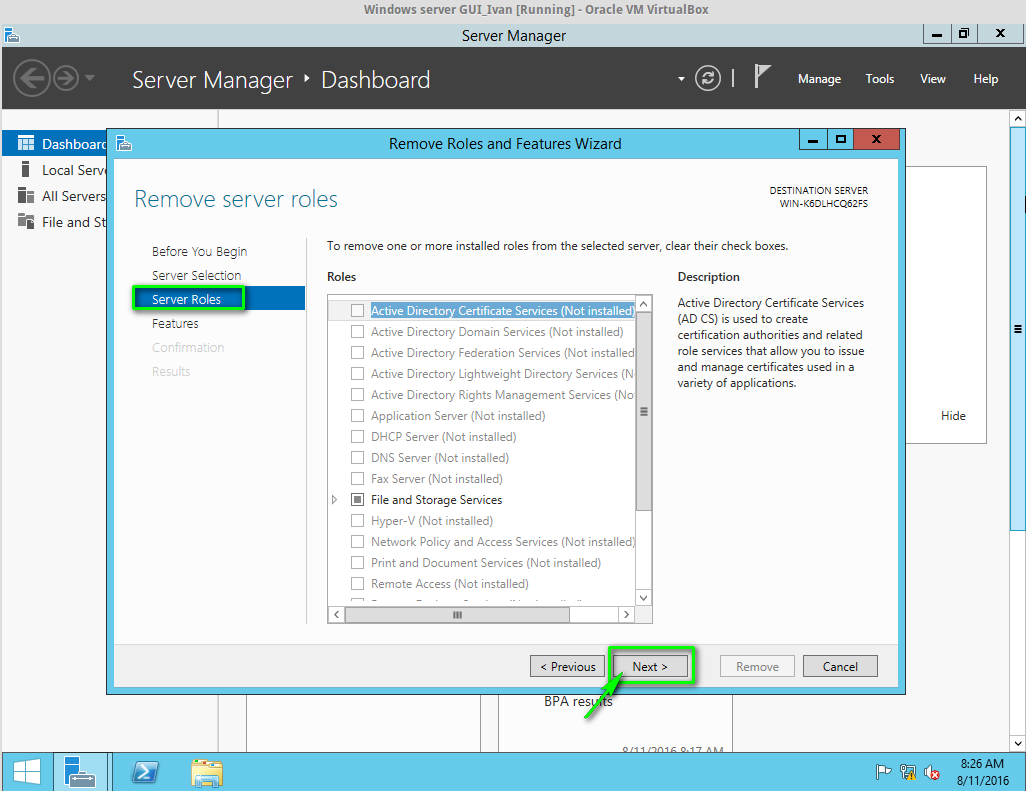Open the breadcrumb dropdown next to refresh
The image size is (1026, 791).
pos(681,79)
